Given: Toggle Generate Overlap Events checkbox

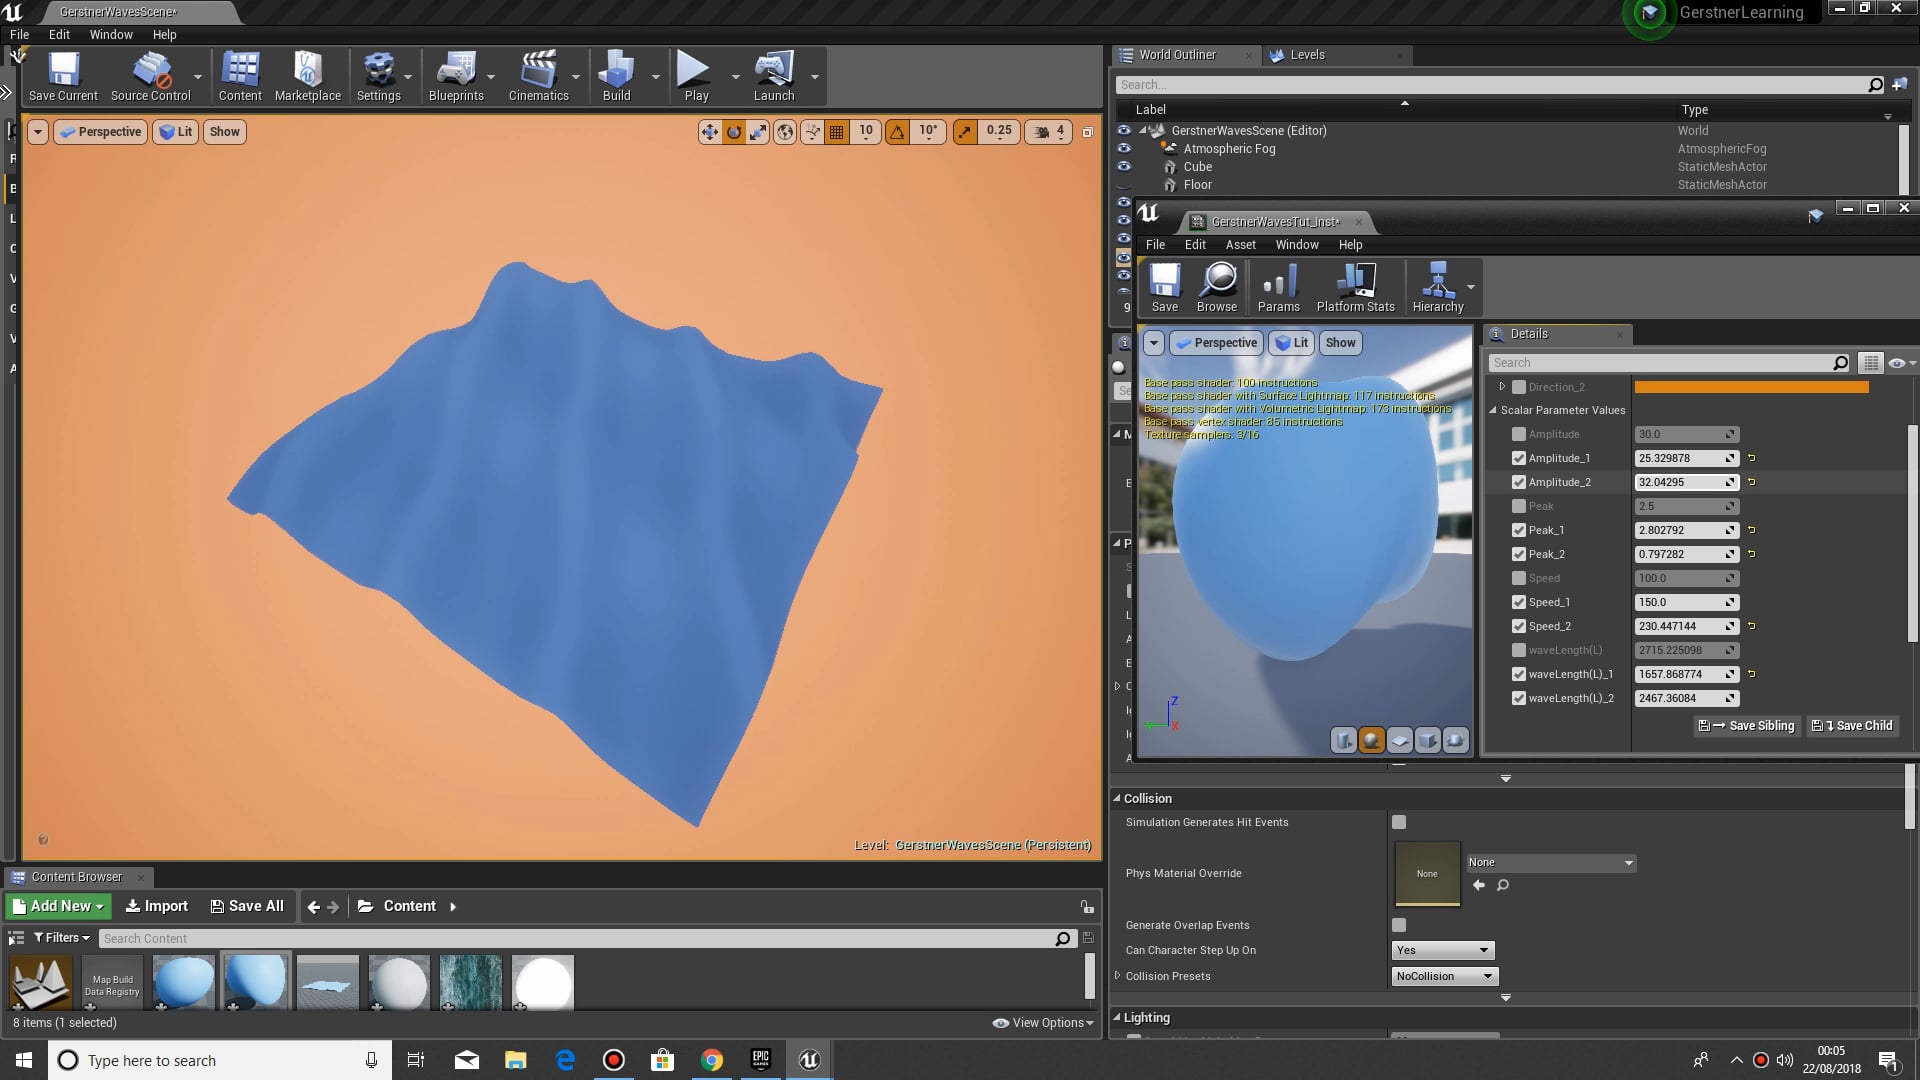Looking at the screenshot, I should pyautogui.click(x=1399, y=925).
